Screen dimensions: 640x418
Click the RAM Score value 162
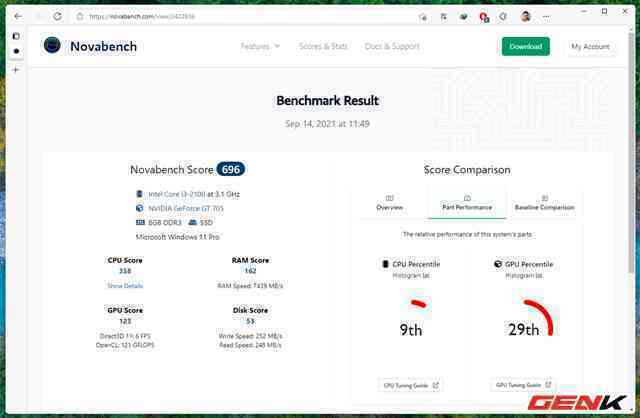point(250,271)
